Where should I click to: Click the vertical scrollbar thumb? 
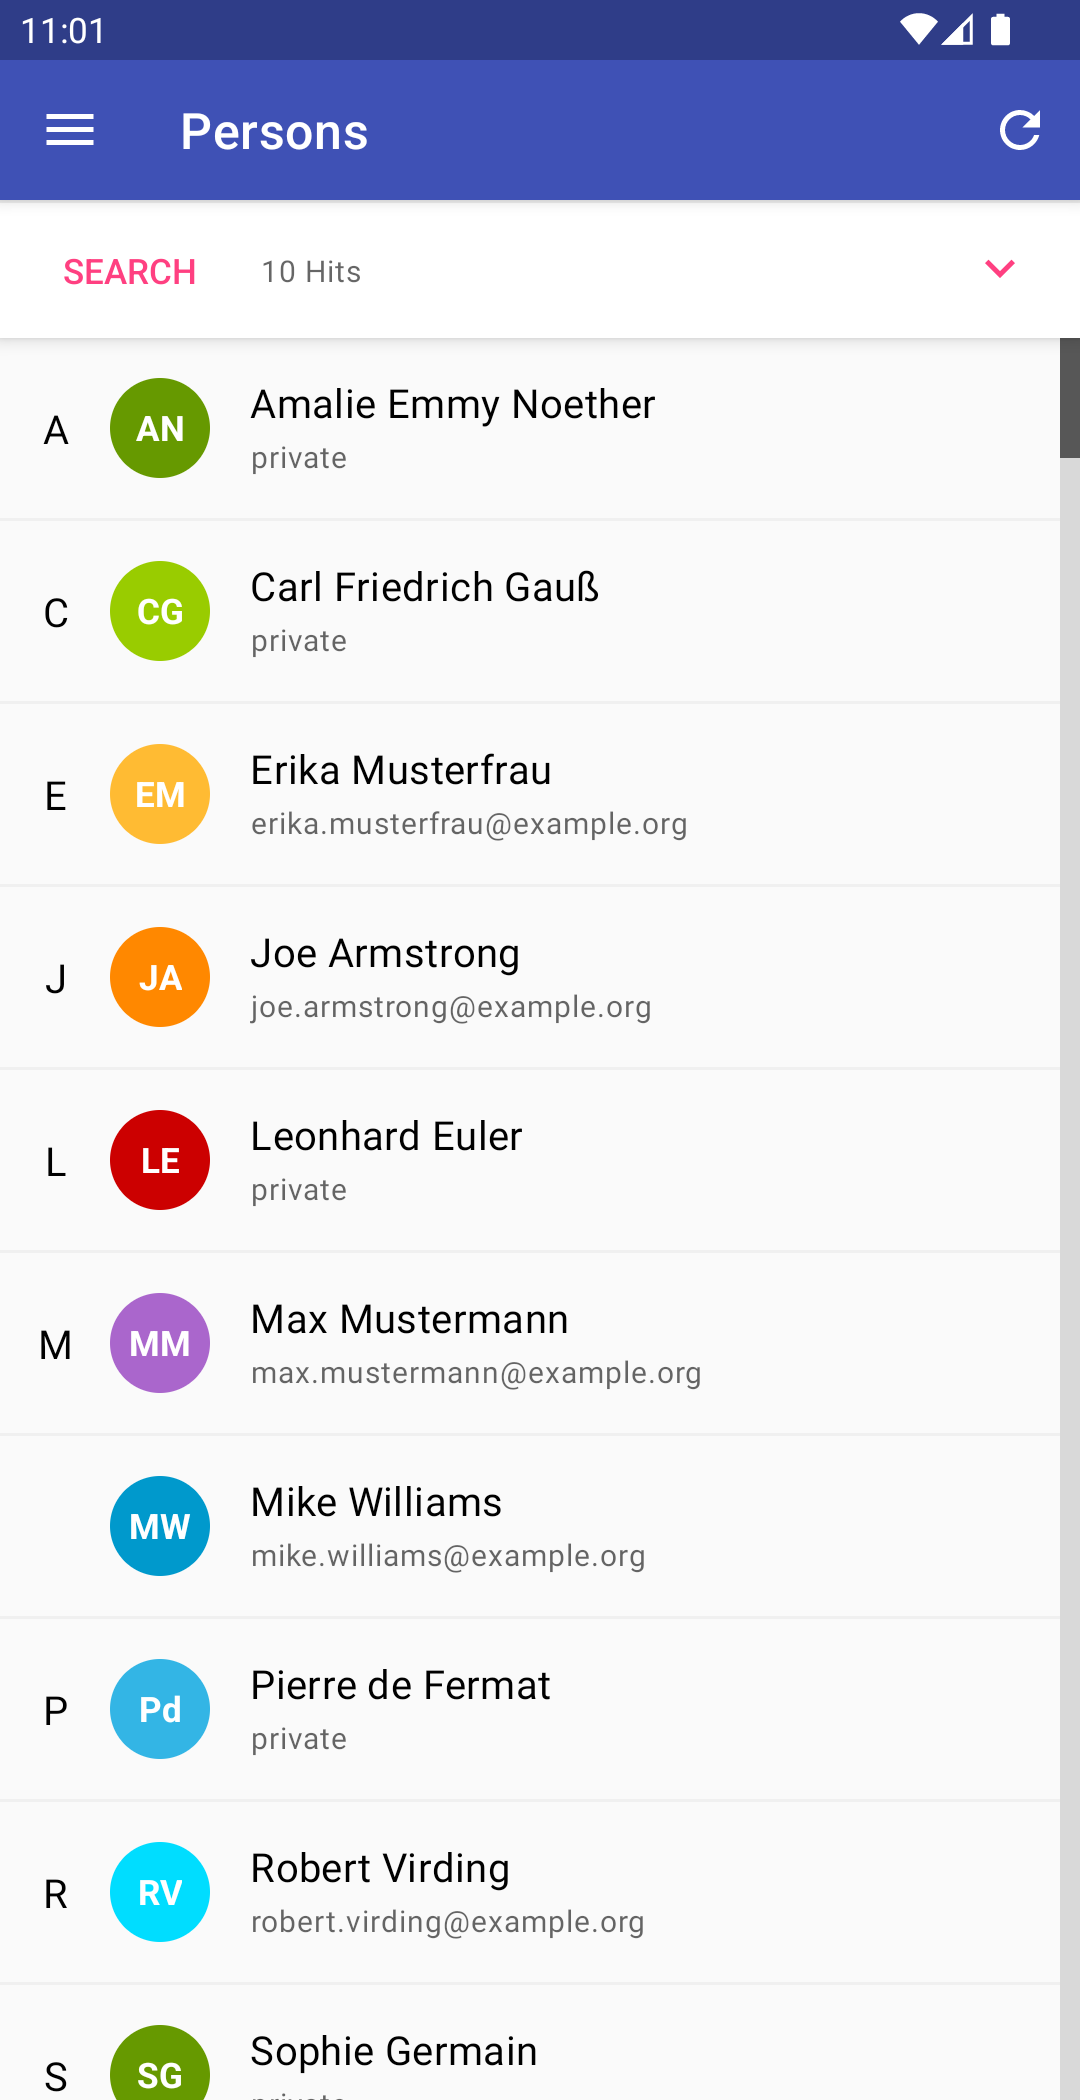1070,398
